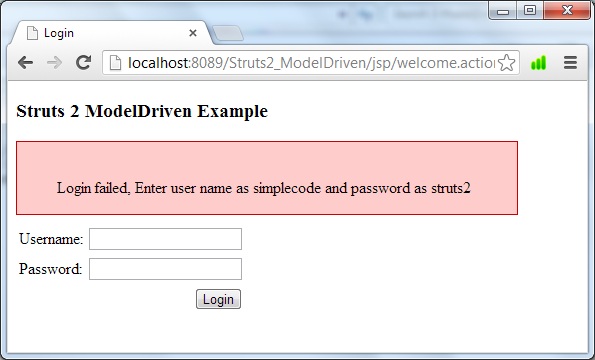
Task: Open the Chrome hamburger menu
Action: click(x=570, y=63)
